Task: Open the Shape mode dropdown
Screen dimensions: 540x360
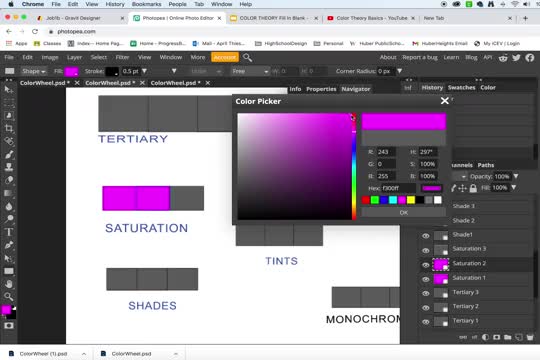Action: coord(33,71)
